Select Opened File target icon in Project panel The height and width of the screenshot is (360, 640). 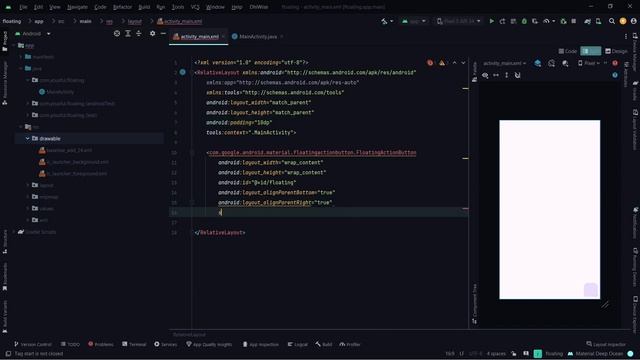point(117,33)
